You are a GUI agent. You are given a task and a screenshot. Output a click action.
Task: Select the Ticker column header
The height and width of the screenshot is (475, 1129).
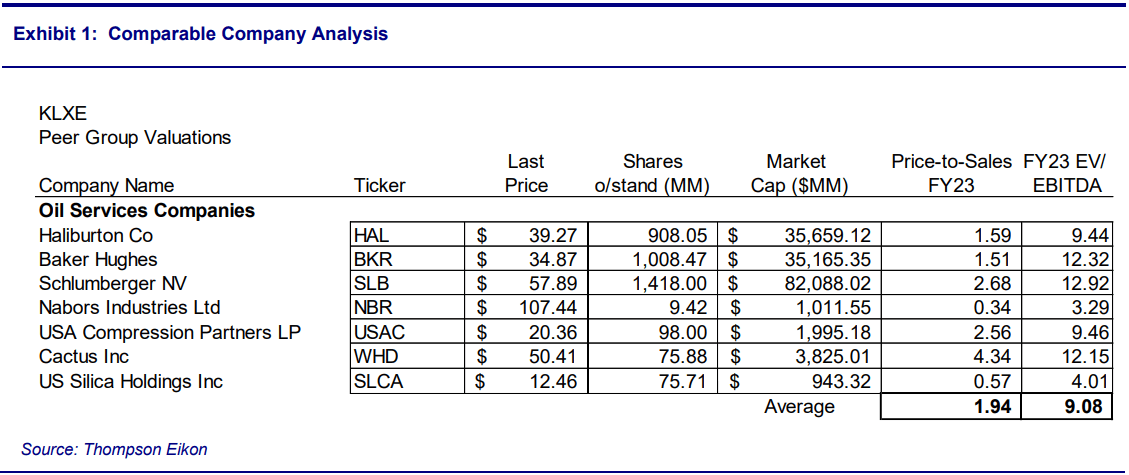point(380,185)
